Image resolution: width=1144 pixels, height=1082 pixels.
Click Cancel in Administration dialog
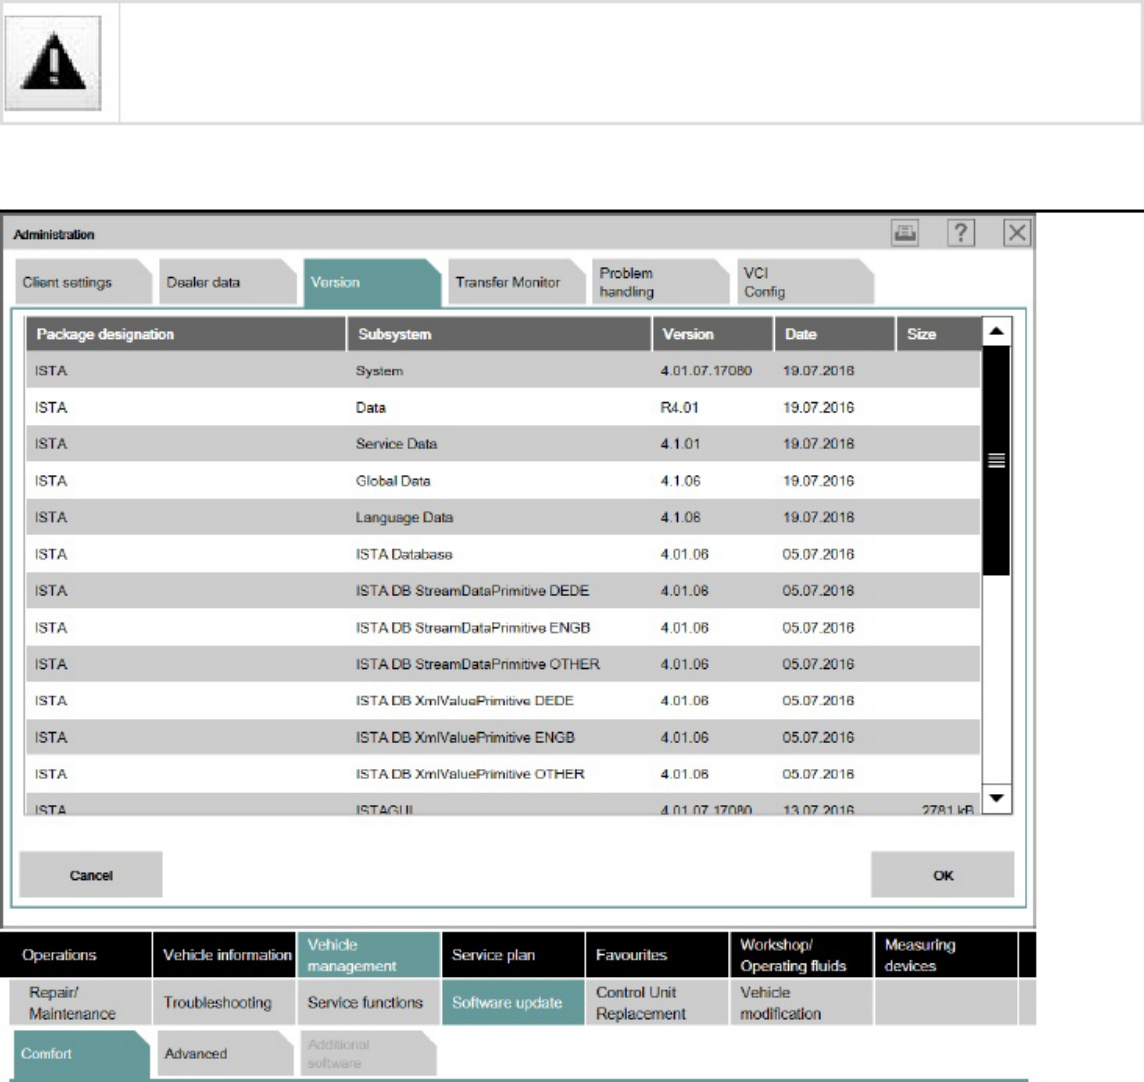pos(91,875)
